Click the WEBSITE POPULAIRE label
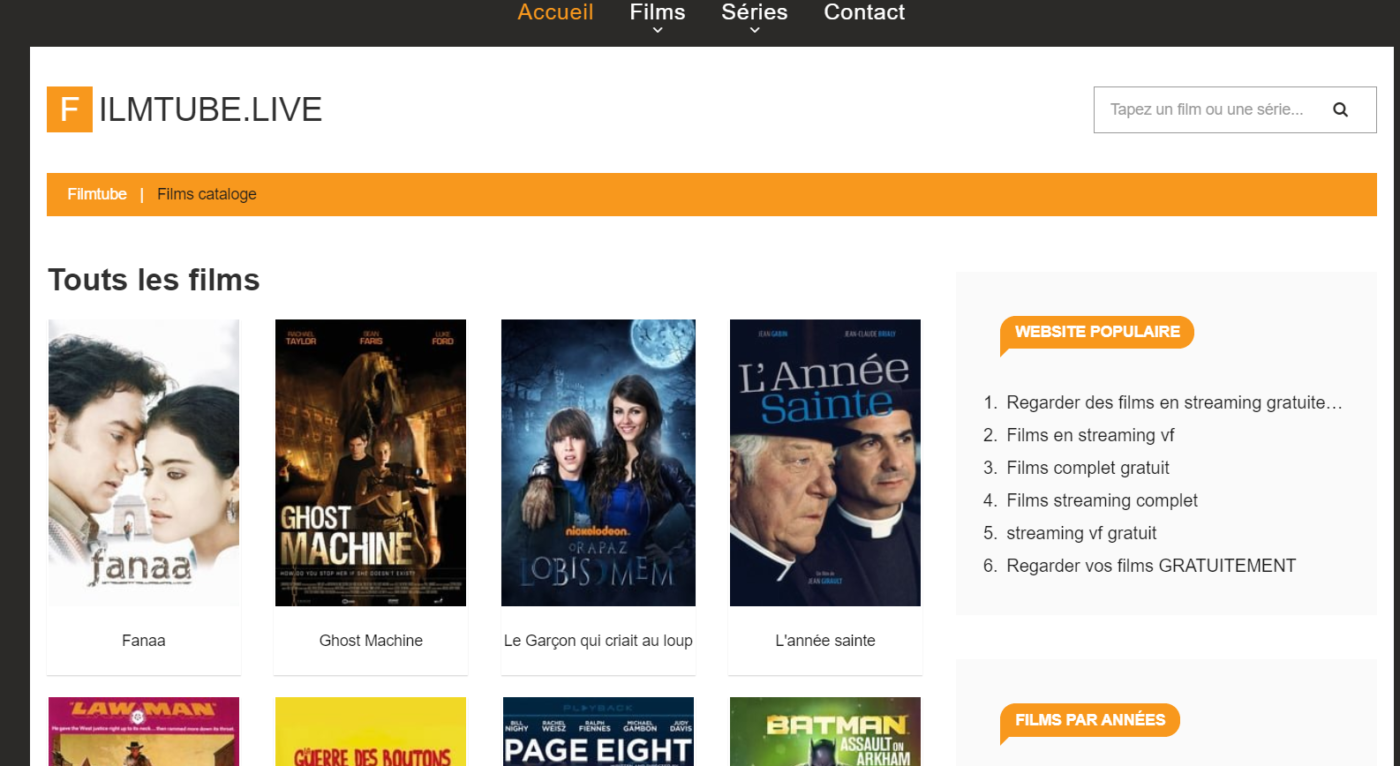Viewport: 1400px width, 766px height. pyautogui.click(x=1097, y=332)
